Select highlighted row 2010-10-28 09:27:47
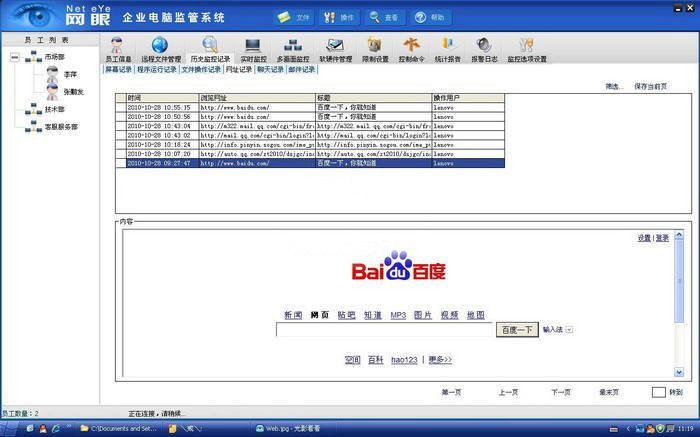This screenshot has height=437, width=700. pos(310,163)
